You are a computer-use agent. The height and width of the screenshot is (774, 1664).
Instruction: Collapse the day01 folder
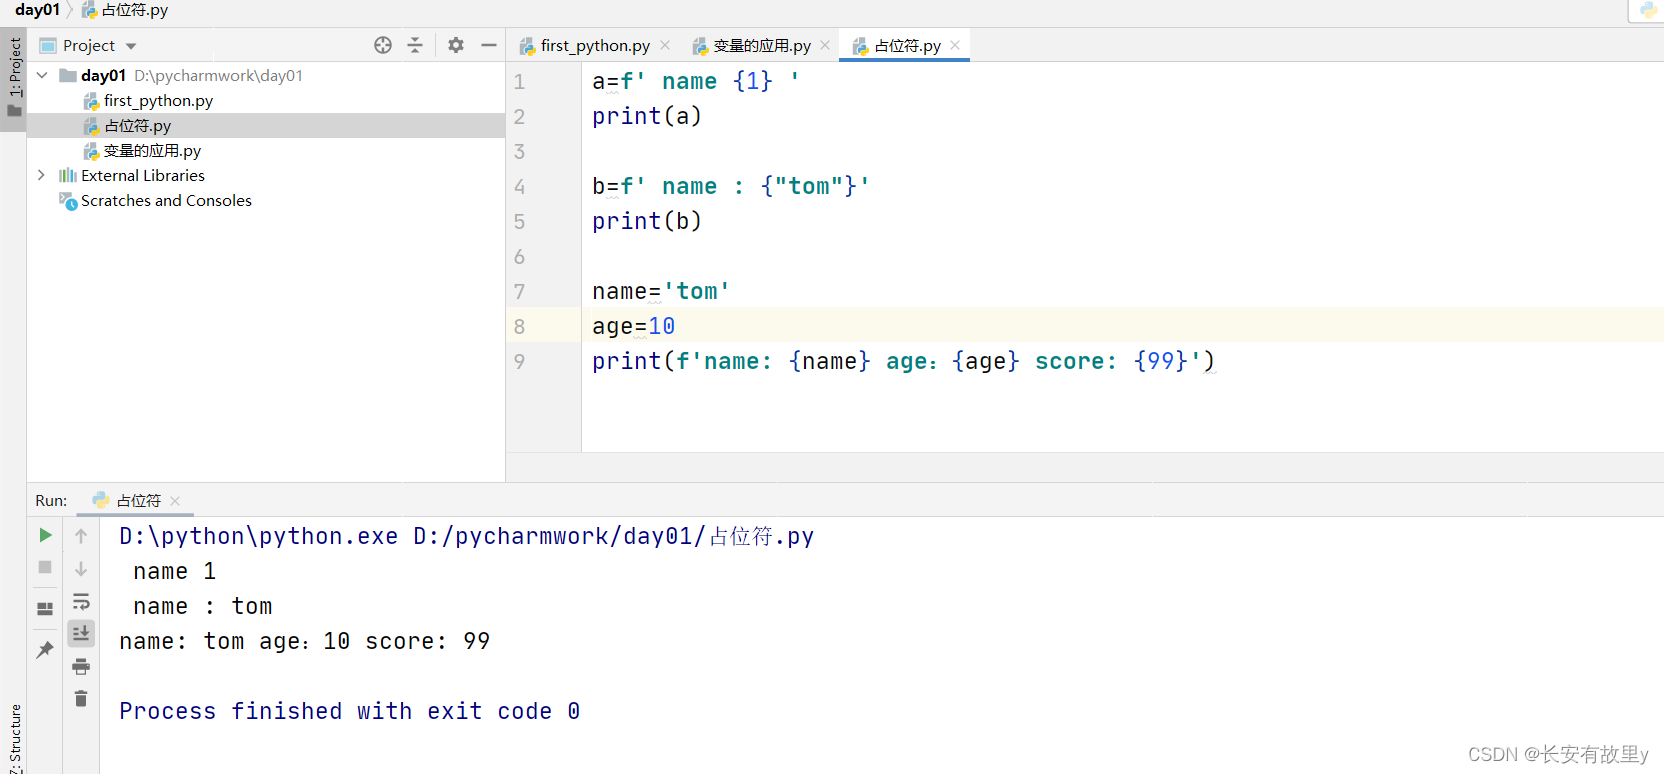coord(42,75)
